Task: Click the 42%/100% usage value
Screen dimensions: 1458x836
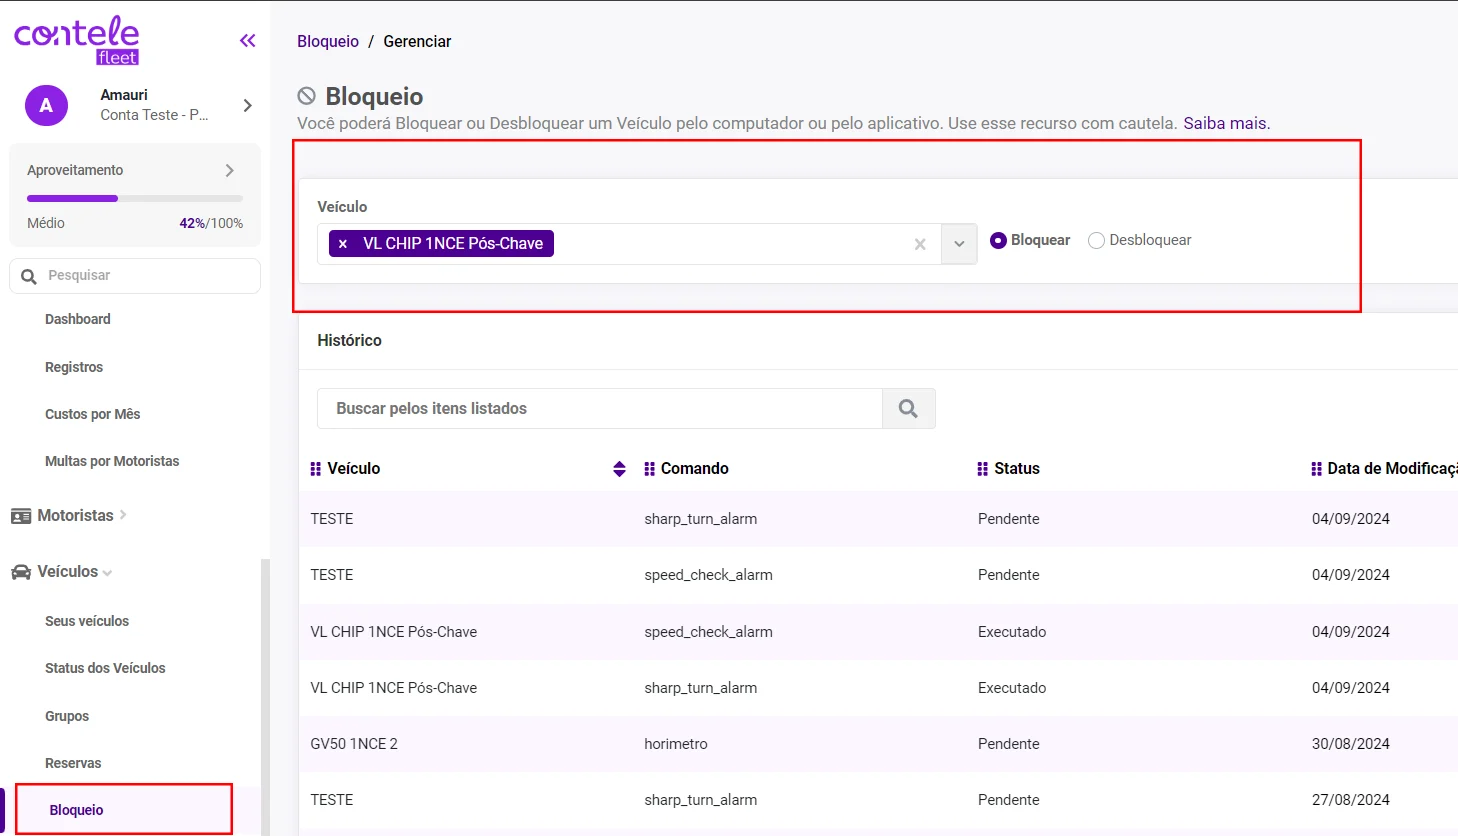Action: click(211, 224)
